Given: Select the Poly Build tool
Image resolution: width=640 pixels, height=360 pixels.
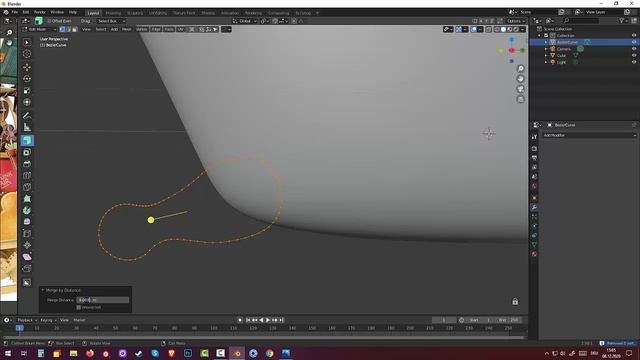Looking at the screenshot, I should pos(27,199).
